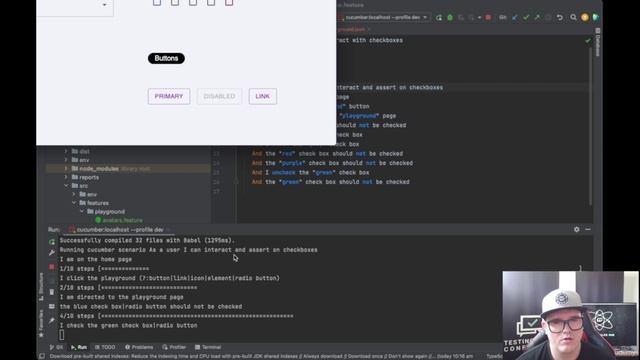Run with coverage icon in the toolbar
Image resolution: width=640 pixels, height=360 pixels.
(x=461, y=18)
